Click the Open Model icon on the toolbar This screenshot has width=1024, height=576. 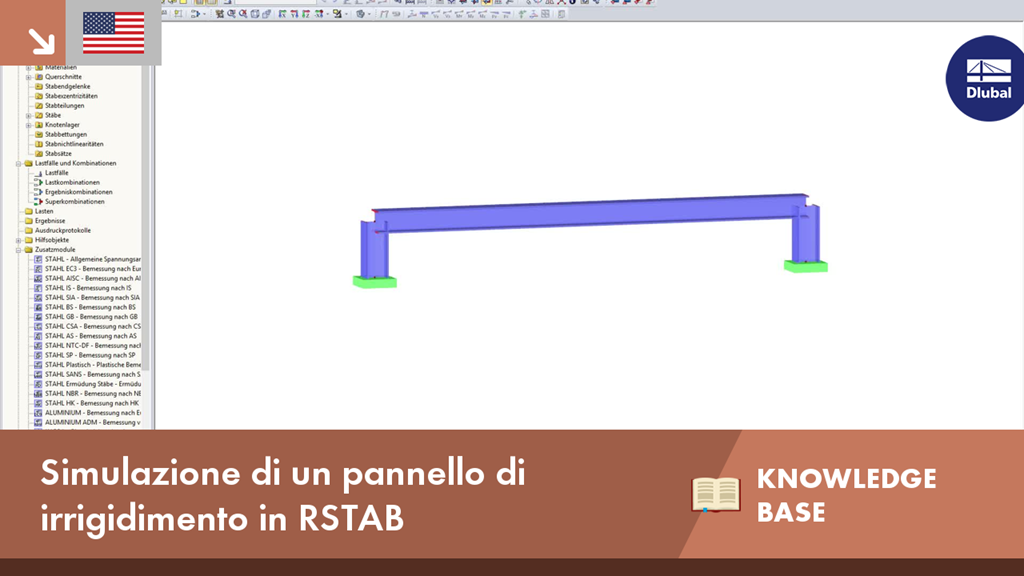coord(172,5)
